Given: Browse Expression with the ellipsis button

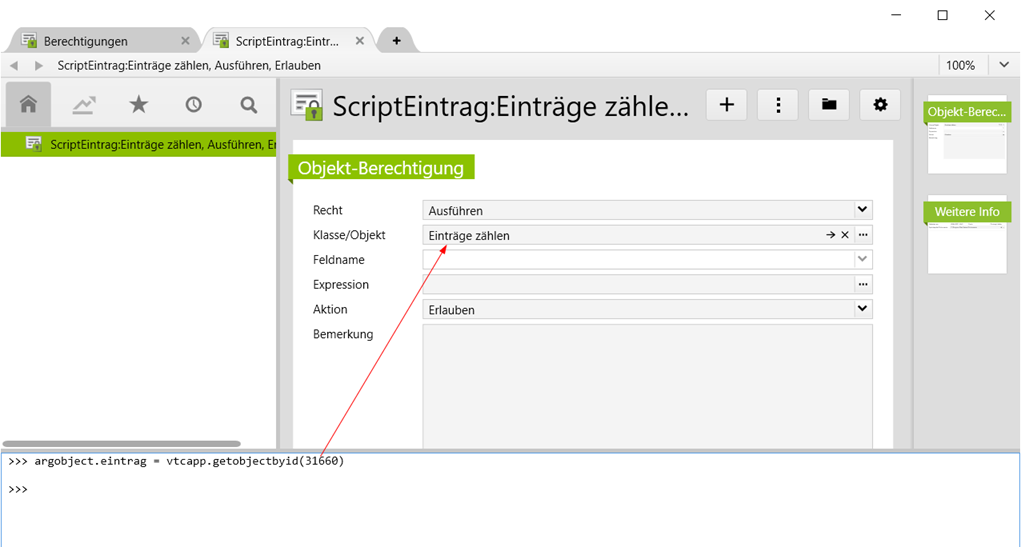Looking at the screenshot, I should (x=863, y=285).
